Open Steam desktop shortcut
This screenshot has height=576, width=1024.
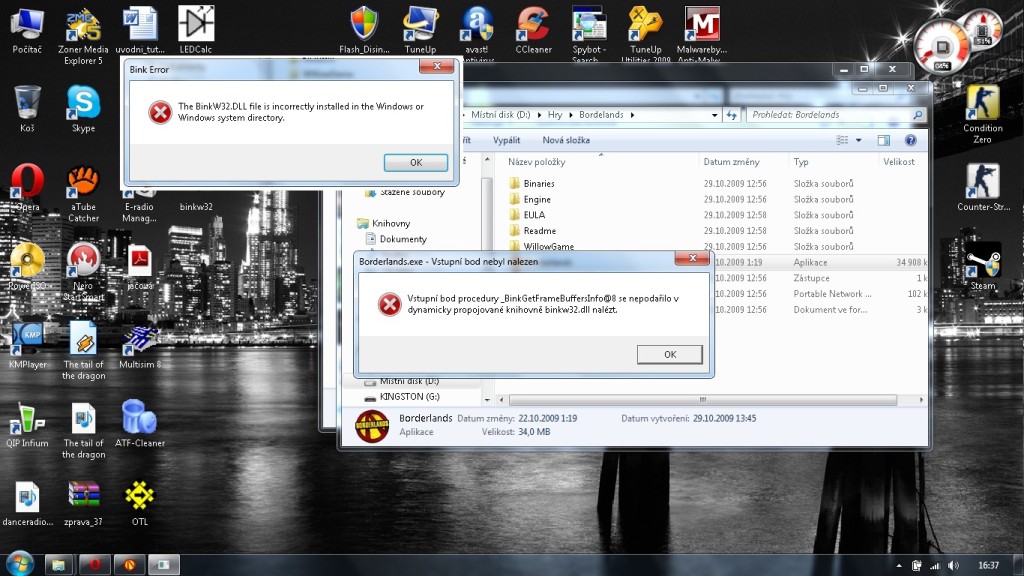coord(983,267)
